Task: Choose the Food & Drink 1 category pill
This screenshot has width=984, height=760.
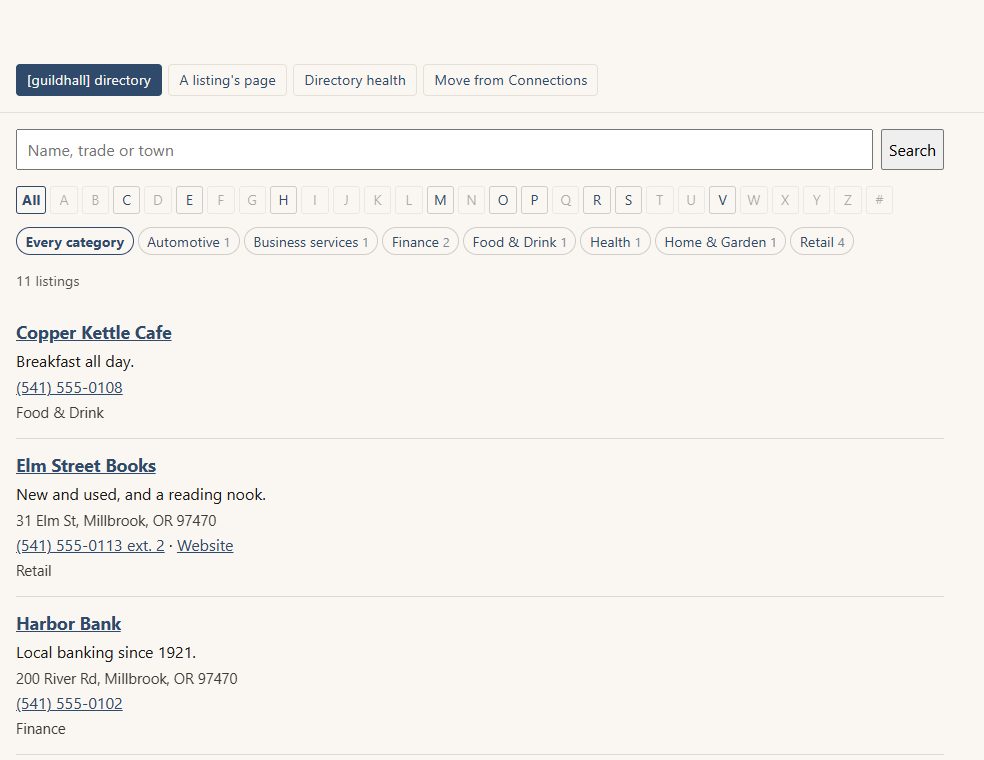Action: point(519,242)
